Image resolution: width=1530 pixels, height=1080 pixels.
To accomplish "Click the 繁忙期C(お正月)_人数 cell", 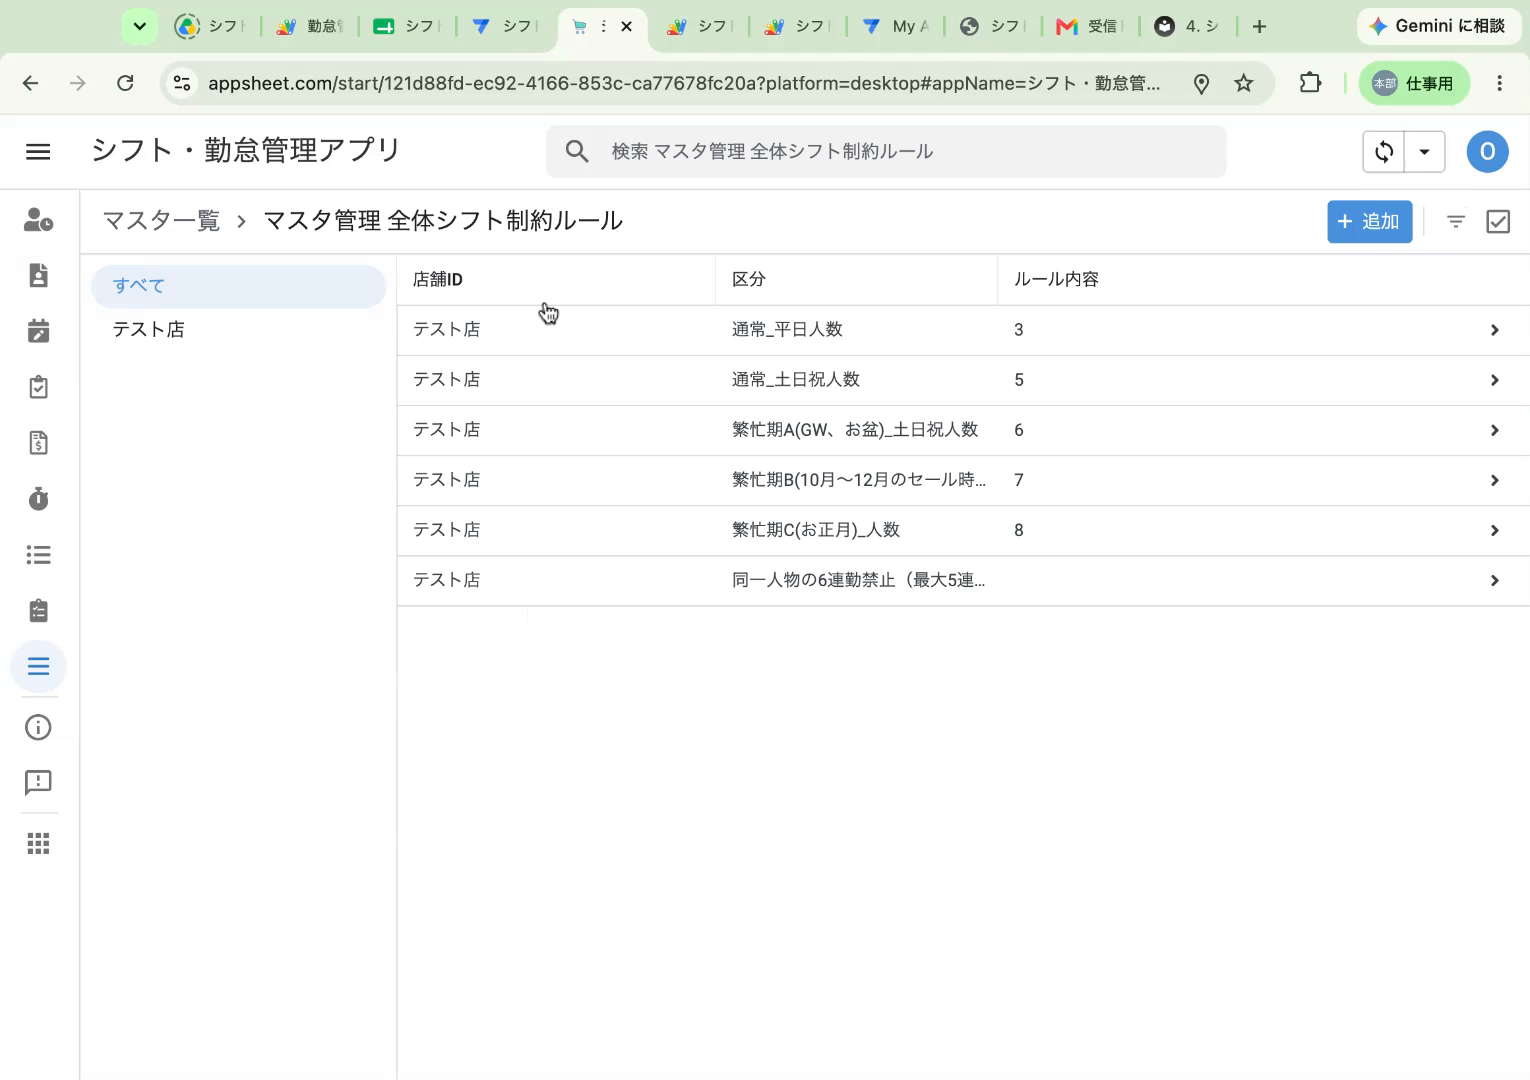I will [816, 530].
